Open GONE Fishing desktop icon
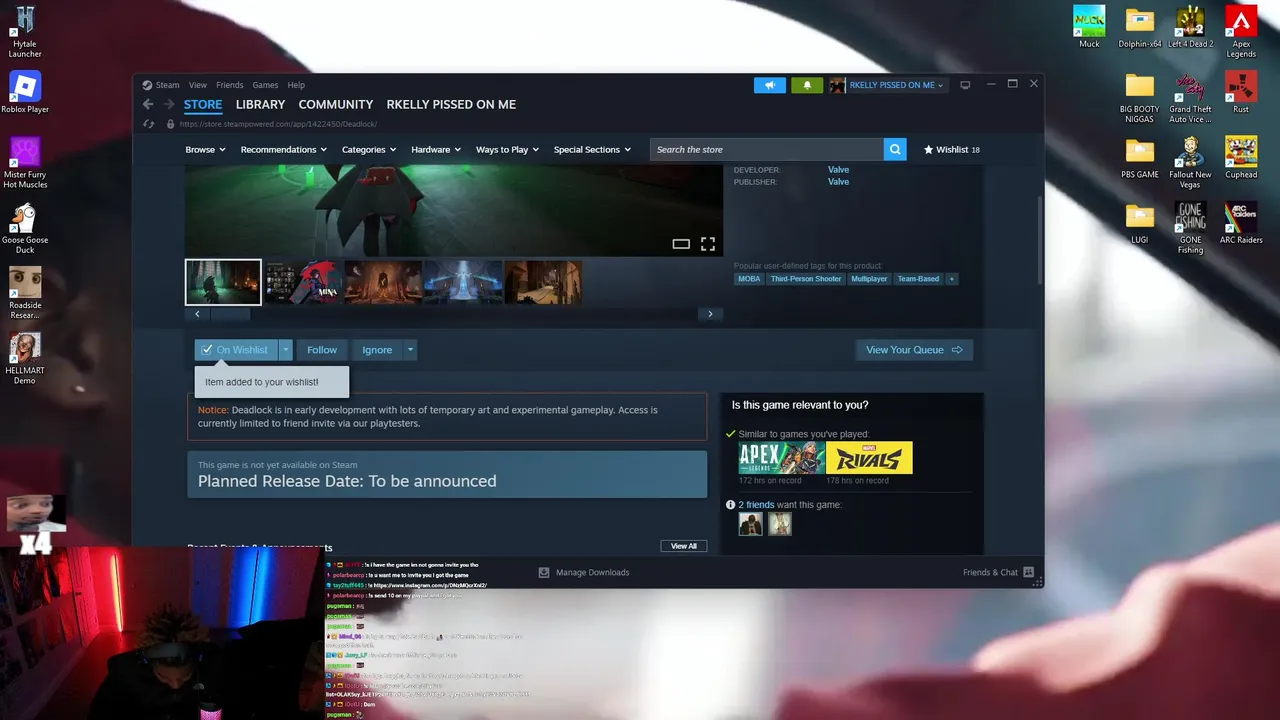 [x=1190, y=228]
